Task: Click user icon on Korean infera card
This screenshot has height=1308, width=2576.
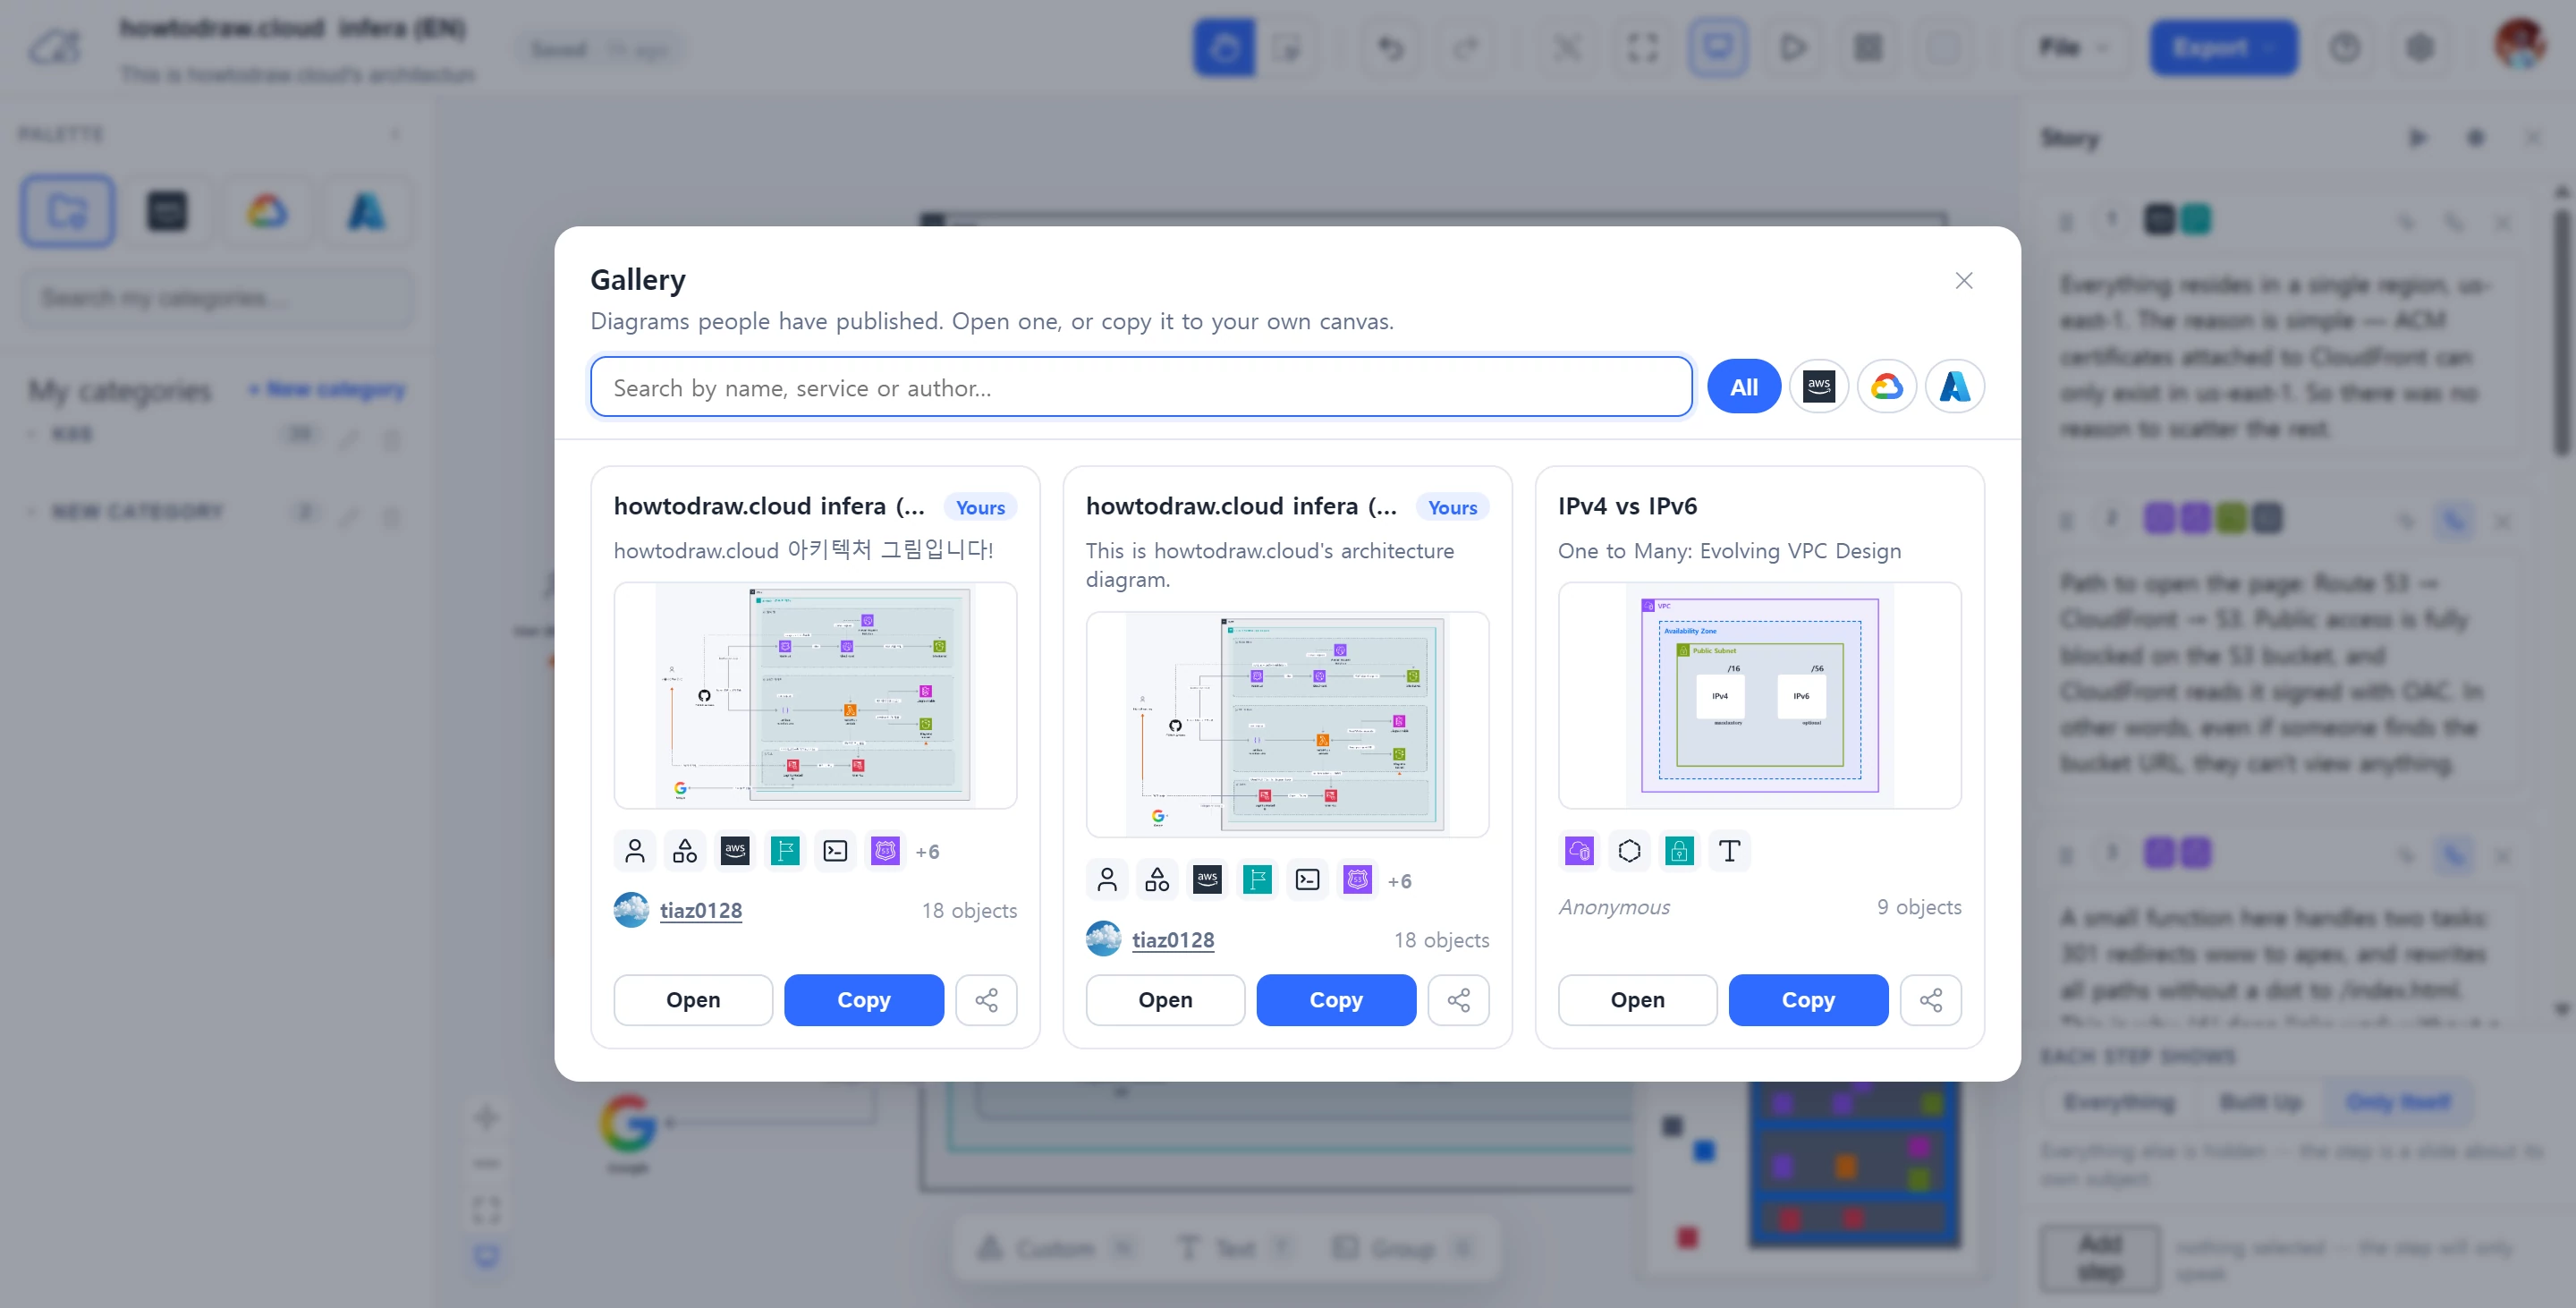Action: (634, 851)
